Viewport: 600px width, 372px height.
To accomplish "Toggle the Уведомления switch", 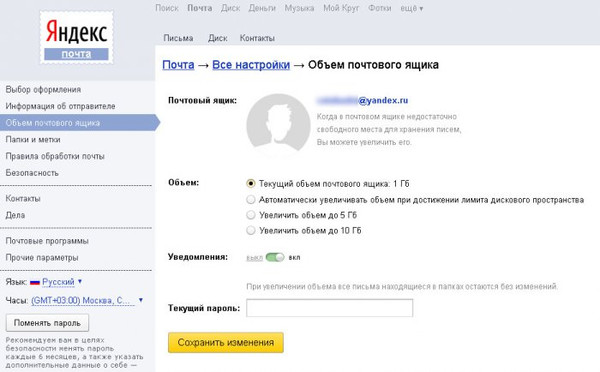I will tap(275, 257).
